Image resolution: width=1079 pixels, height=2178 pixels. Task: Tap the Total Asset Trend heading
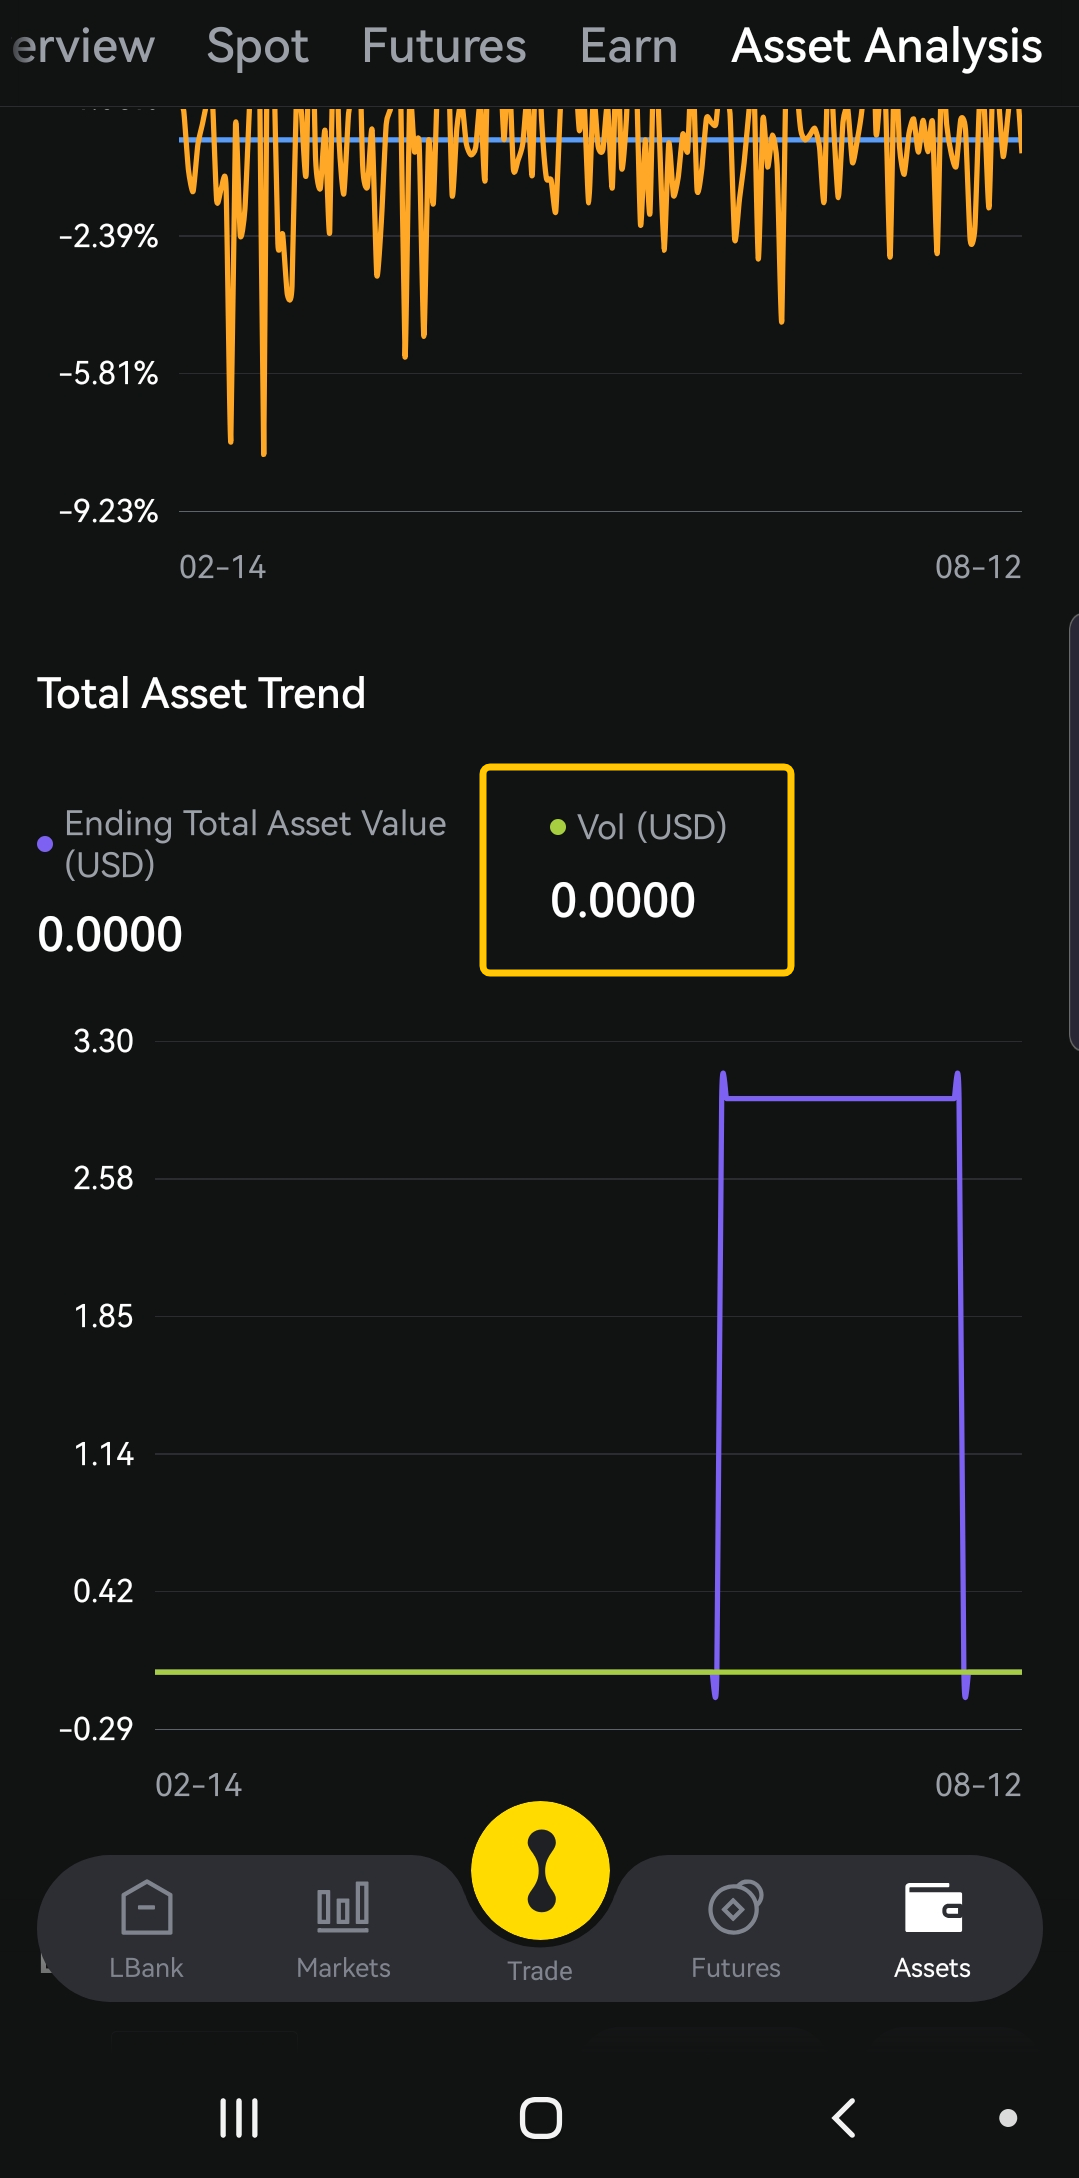click(201, 693)
